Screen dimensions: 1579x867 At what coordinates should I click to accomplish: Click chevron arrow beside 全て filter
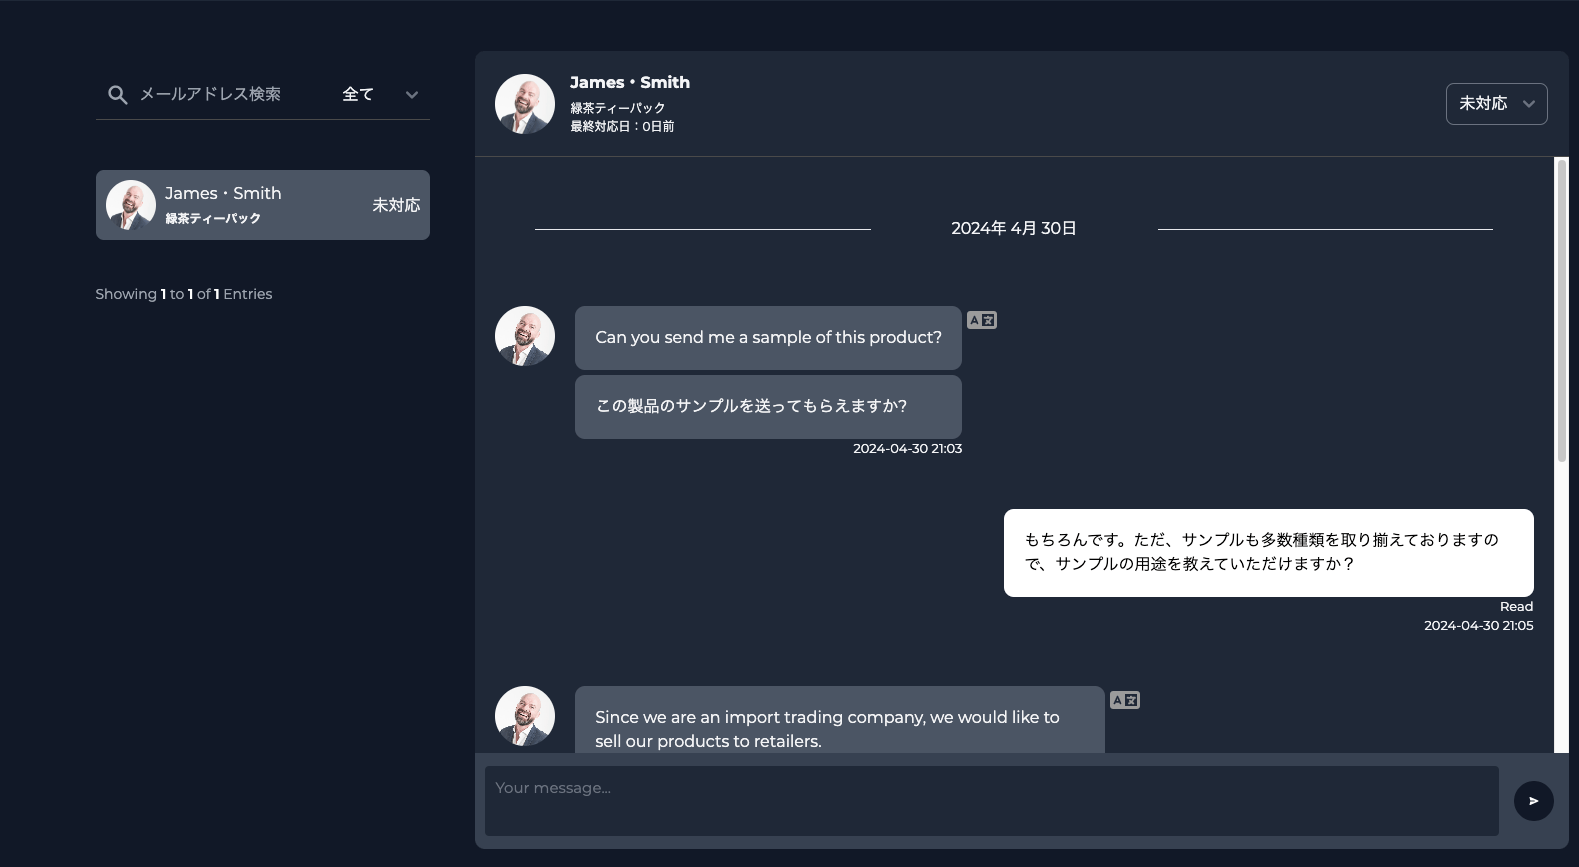click(412, 95)
